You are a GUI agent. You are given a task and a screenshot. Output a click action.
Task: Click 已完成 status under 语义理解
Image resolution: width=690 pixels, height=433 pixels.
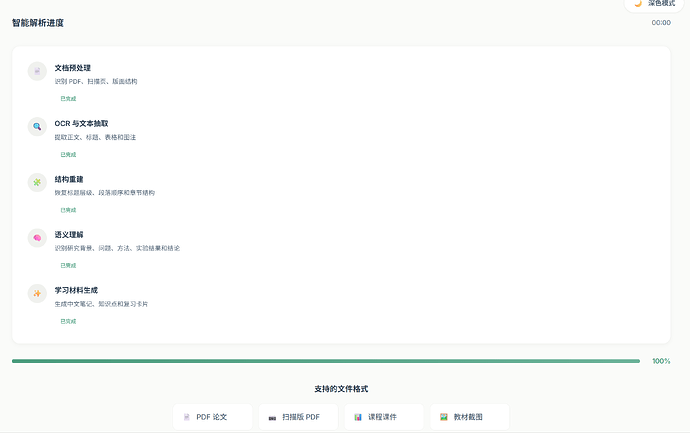coord(68,265)
